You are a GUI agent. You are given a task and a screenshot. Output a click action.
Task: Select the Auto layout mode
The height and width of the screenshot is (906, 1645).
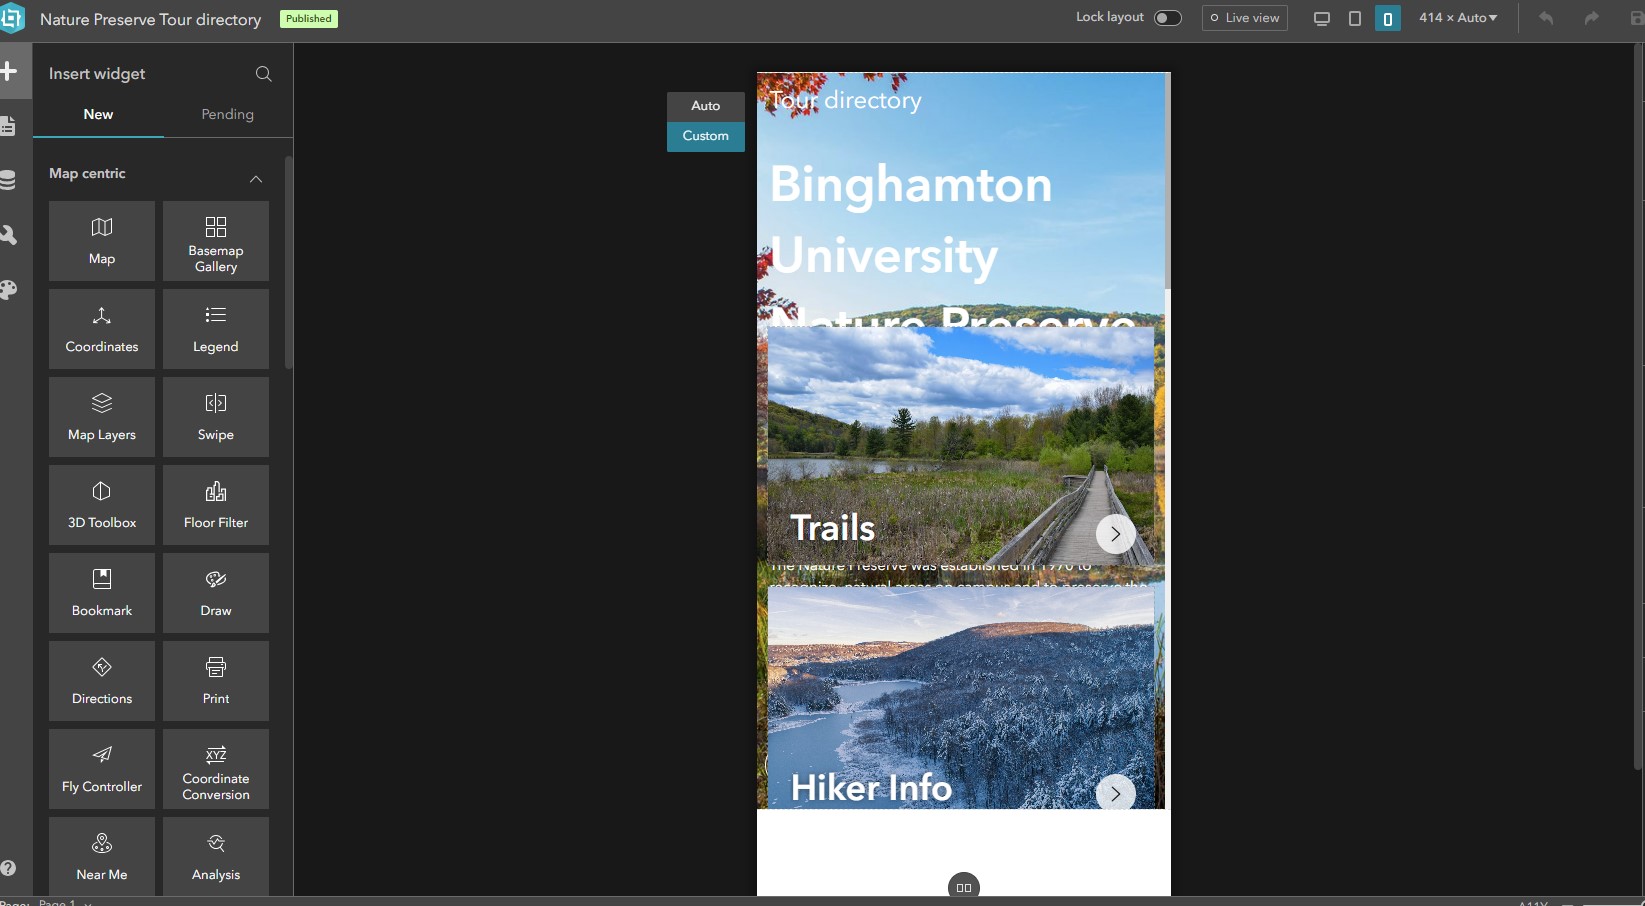pos(706,106)
